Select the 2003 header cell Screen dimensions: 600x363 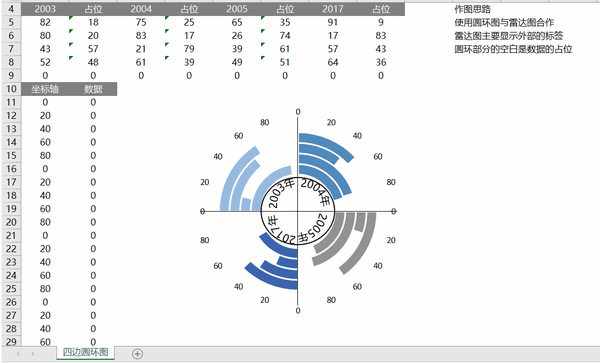[x=45, y=9]
